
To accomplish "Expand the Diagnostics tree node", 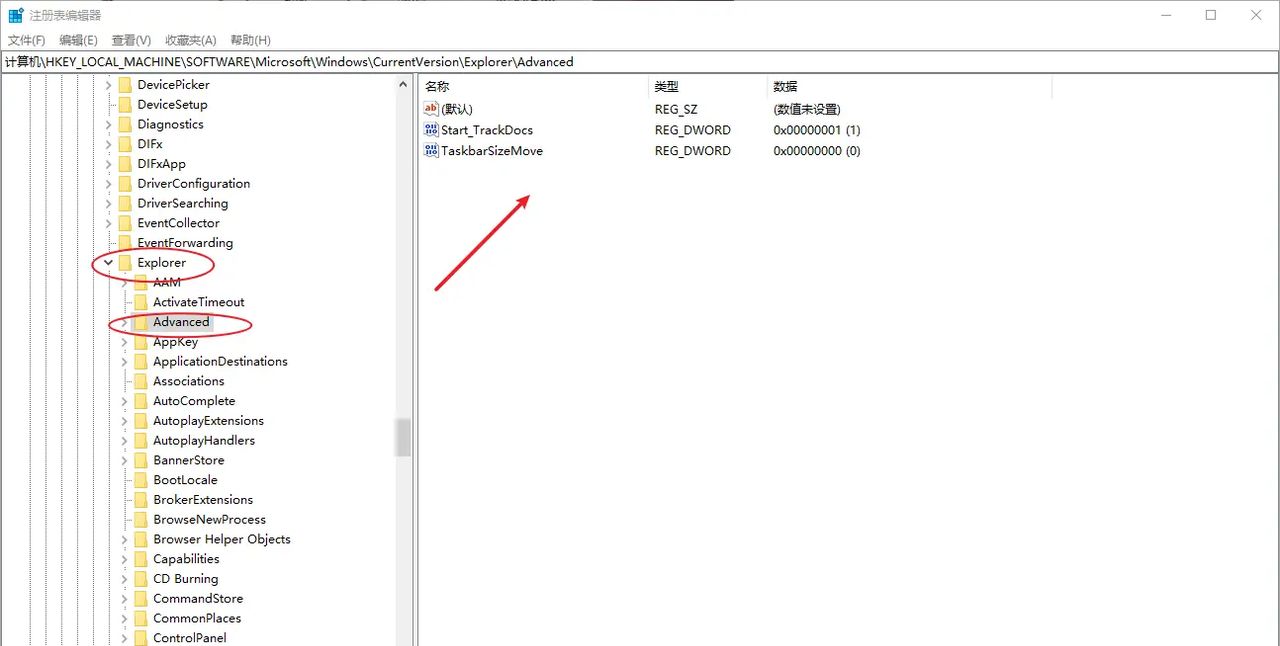I will click(109, 125).
